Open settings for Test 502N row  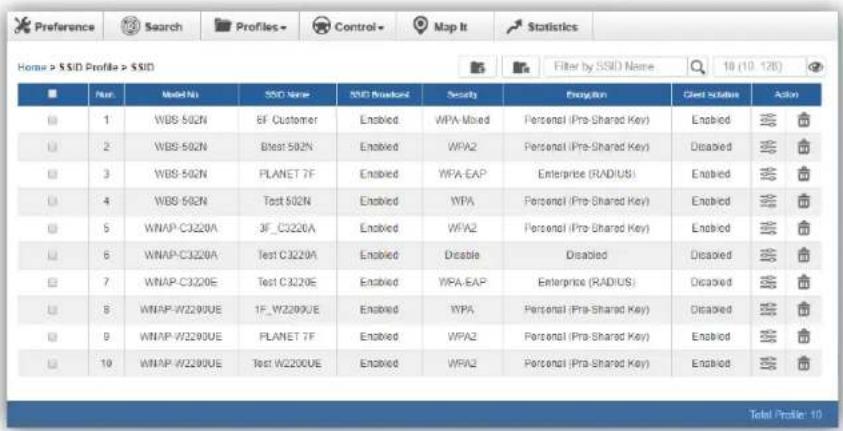(x=768, y=202)
